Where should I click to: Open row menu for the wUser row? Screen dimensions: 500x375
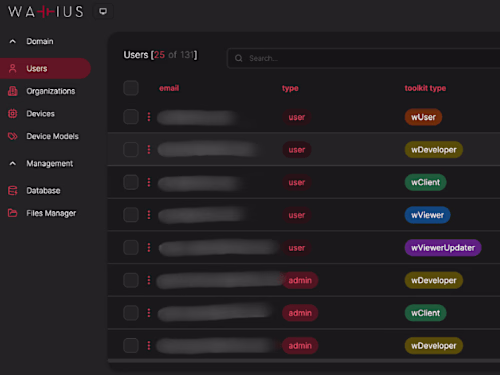[149, 117]
